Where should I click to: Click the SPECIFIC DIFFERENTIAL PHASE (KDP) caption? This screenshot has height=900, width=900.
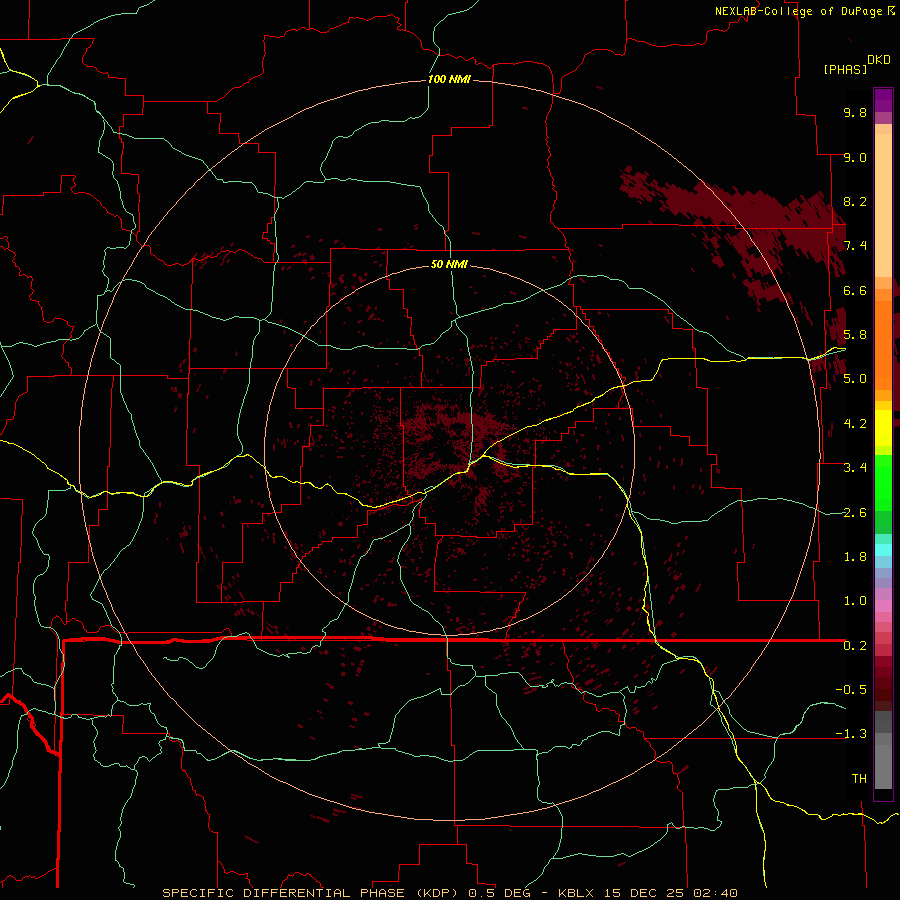pos(312,893)
